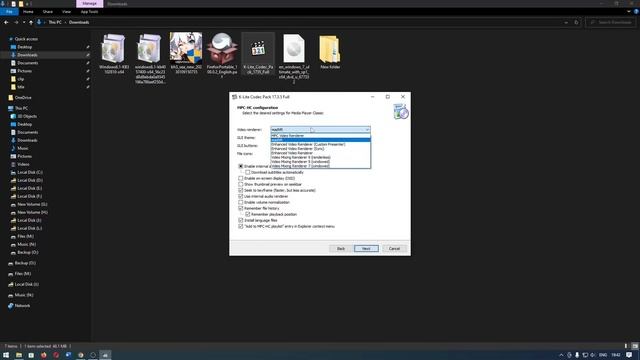
Task: Open the Start menu
Action: point(6,355)
